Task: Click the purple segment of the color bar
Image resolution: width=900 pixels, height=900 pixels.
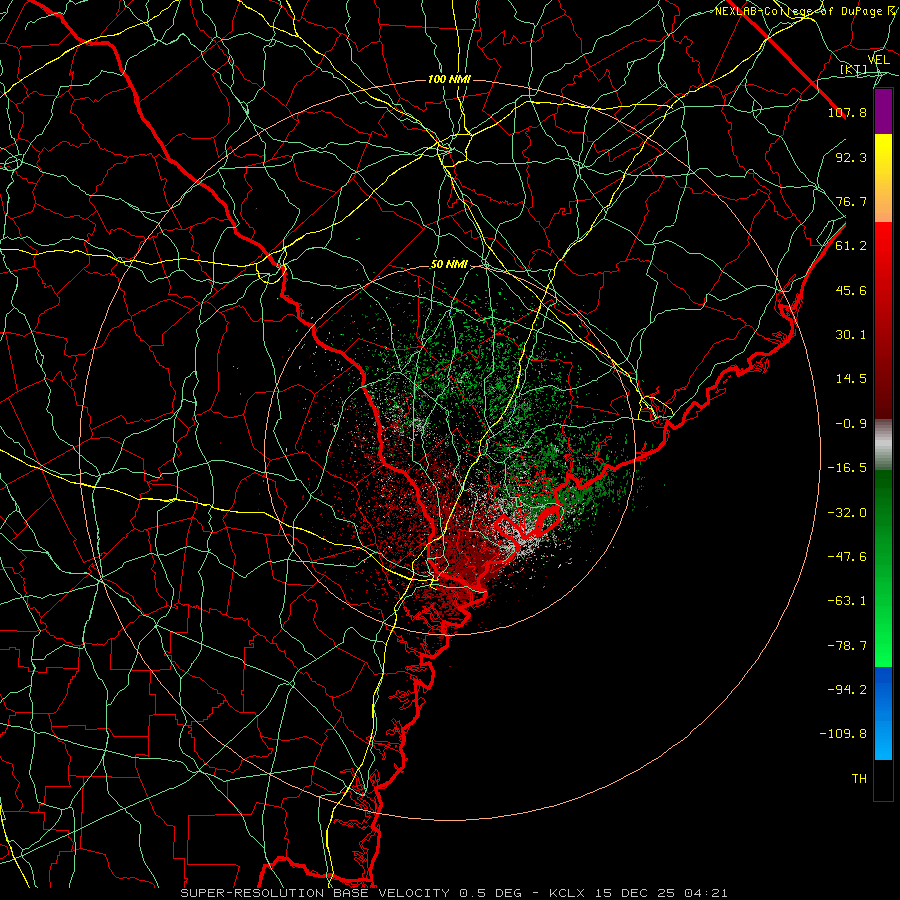Action: tap(883, 111)
